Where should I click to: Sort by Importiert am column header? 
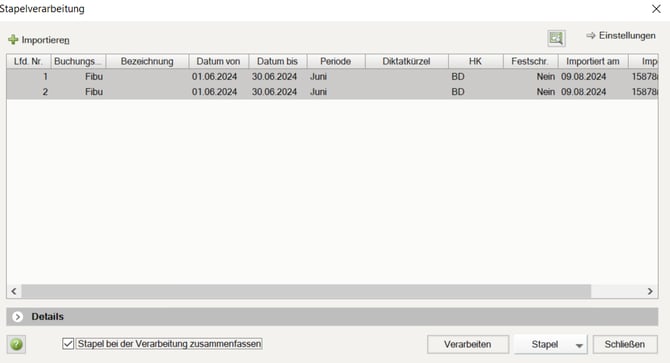click(593, 61)
